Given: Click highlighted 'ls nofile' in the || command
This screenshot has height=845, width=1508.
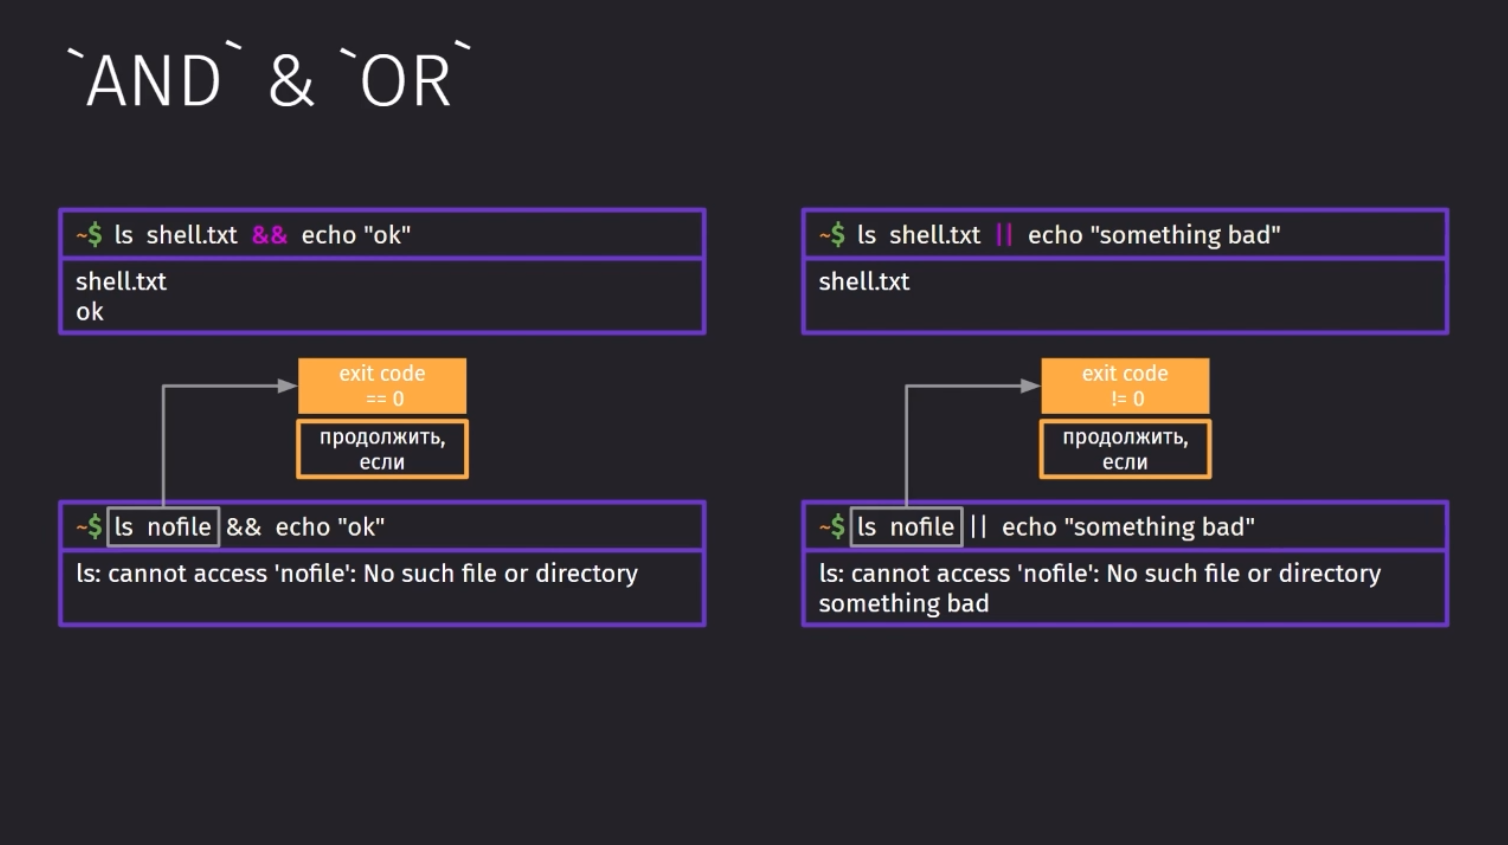Looking at the screenshot, I should pyautogui.click(x=906, y=527).
